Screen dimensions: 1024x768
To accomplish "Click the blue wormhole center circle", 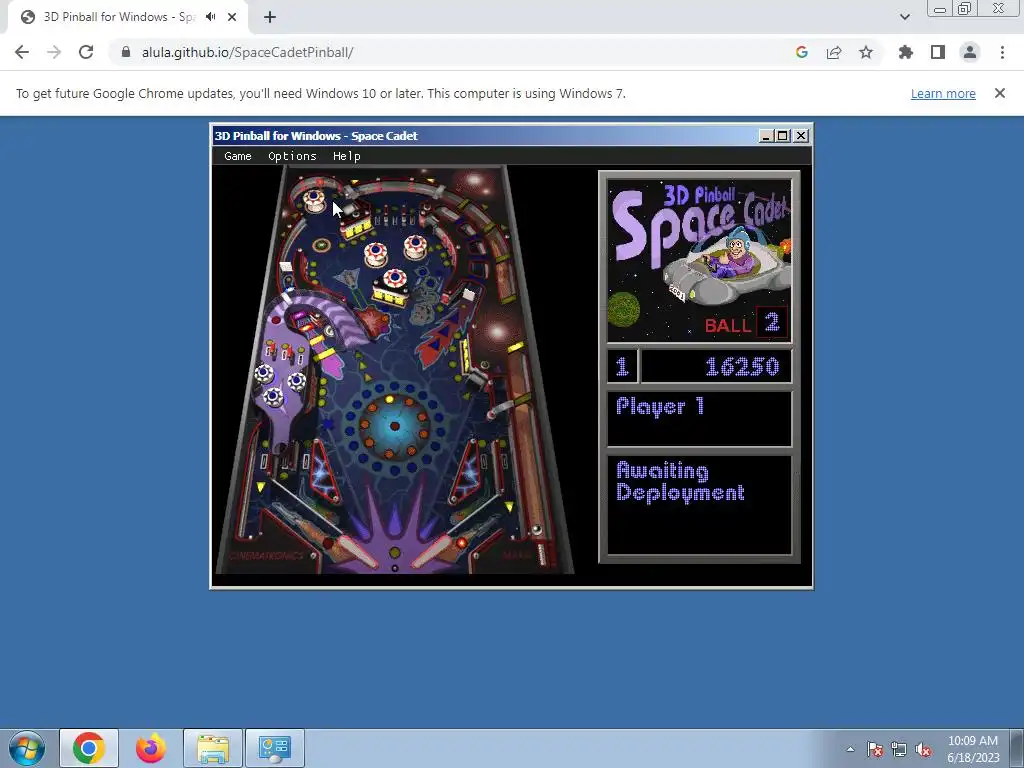I will 394,426.
